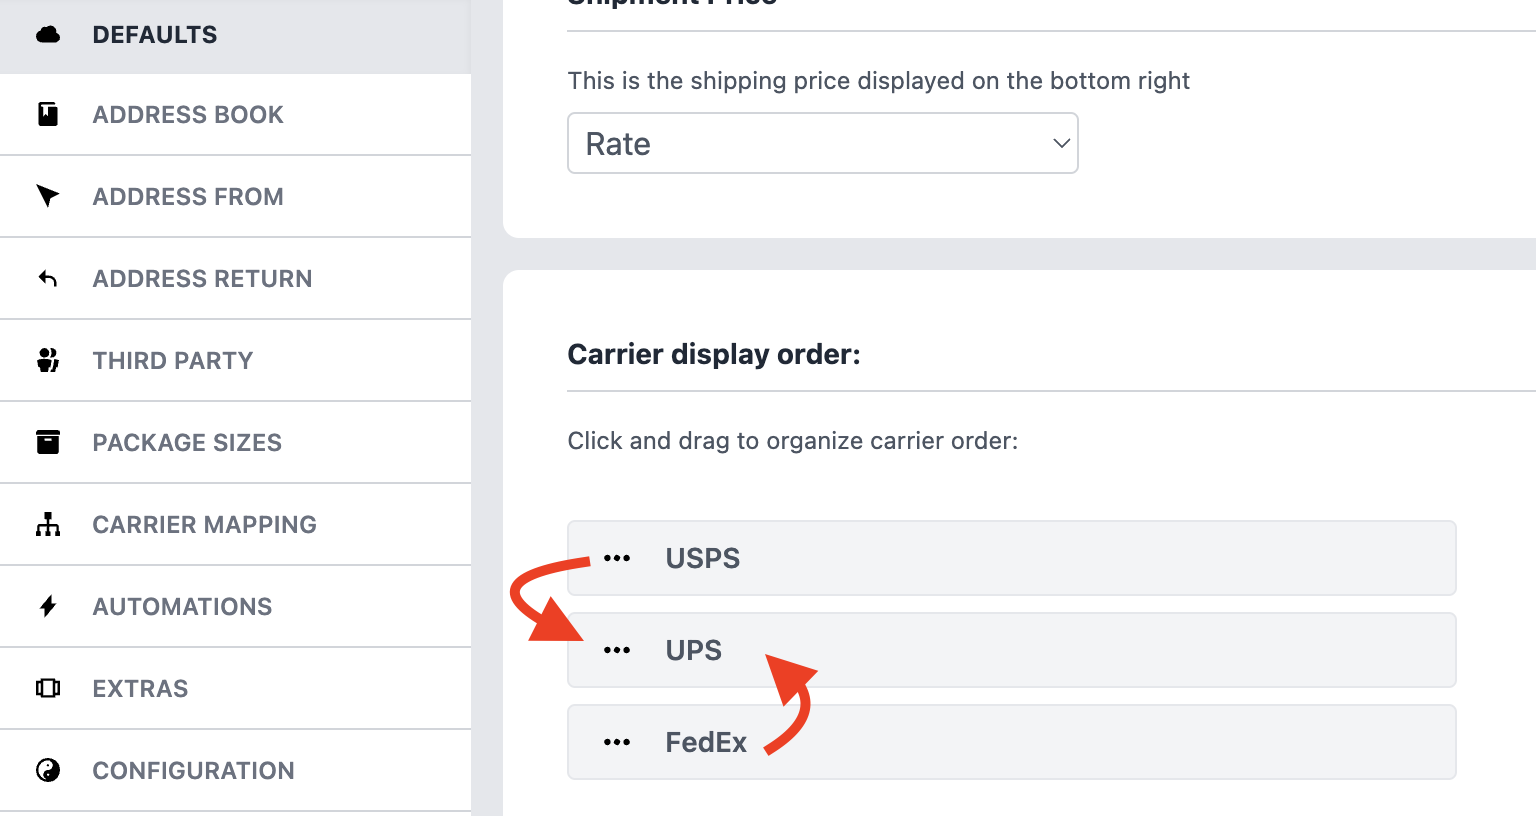
Task: Click the Carrier Mapping hierarchy icon
Action: tap(48, 524)
